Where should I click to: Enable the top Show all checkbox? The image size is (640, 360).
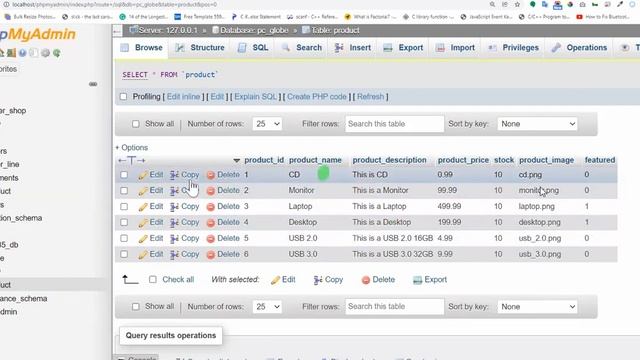[136, 124]
